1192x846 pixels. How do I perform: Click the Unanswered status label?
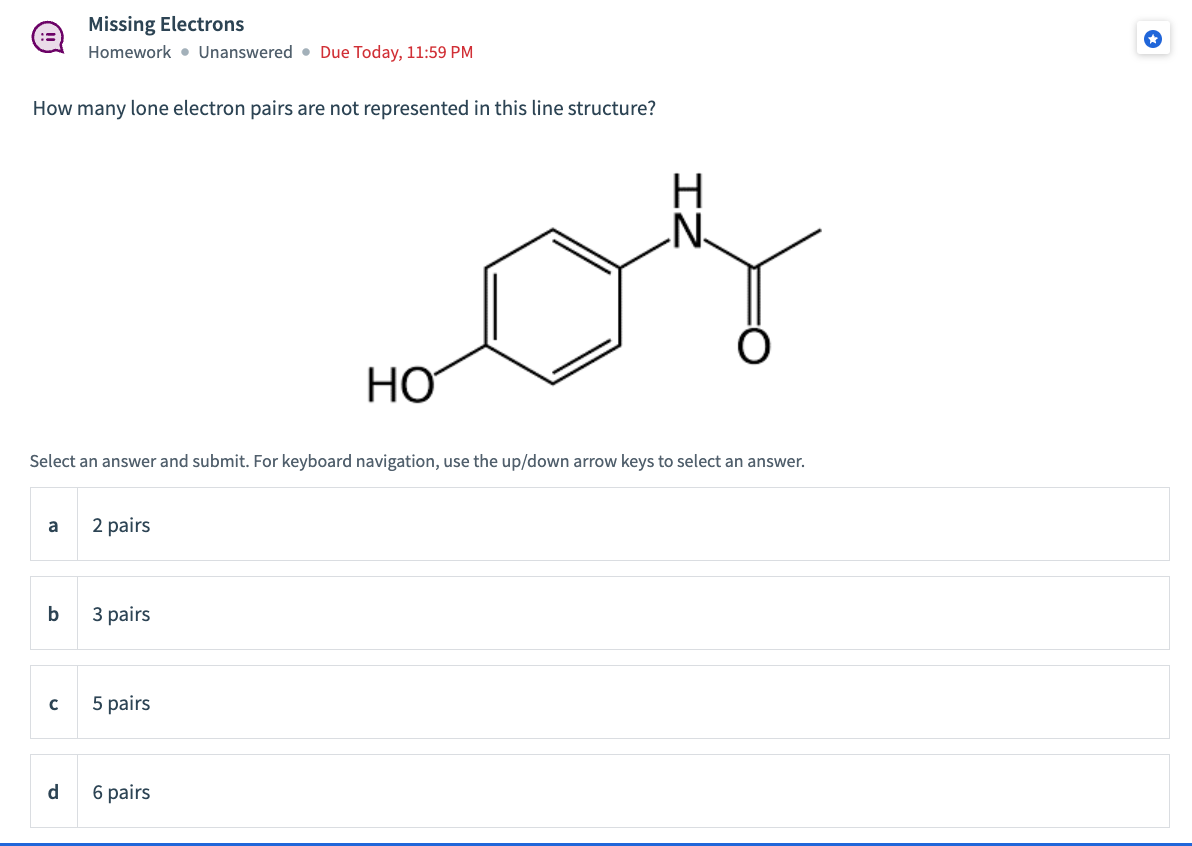tap(245, 52)
